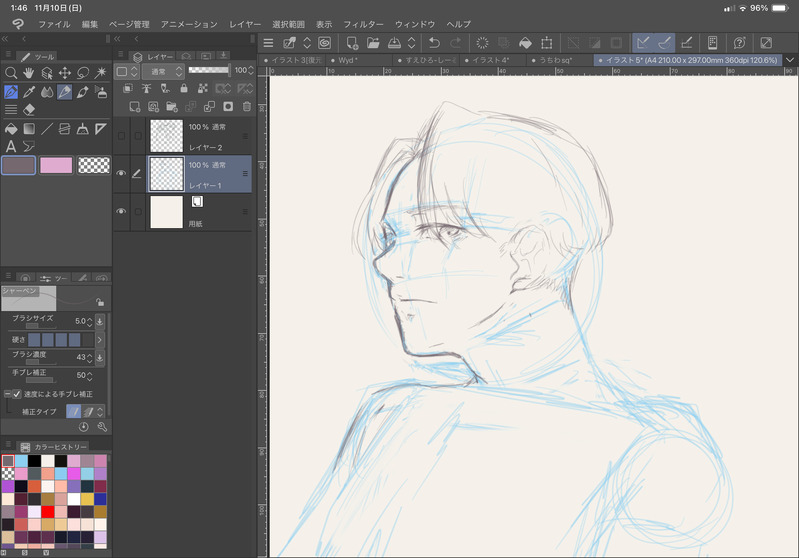Toggle Set as Reference Layer lighthouse icon
Image resolution: width=799 pixels, height=558 pixels.
tap(146, 89)
